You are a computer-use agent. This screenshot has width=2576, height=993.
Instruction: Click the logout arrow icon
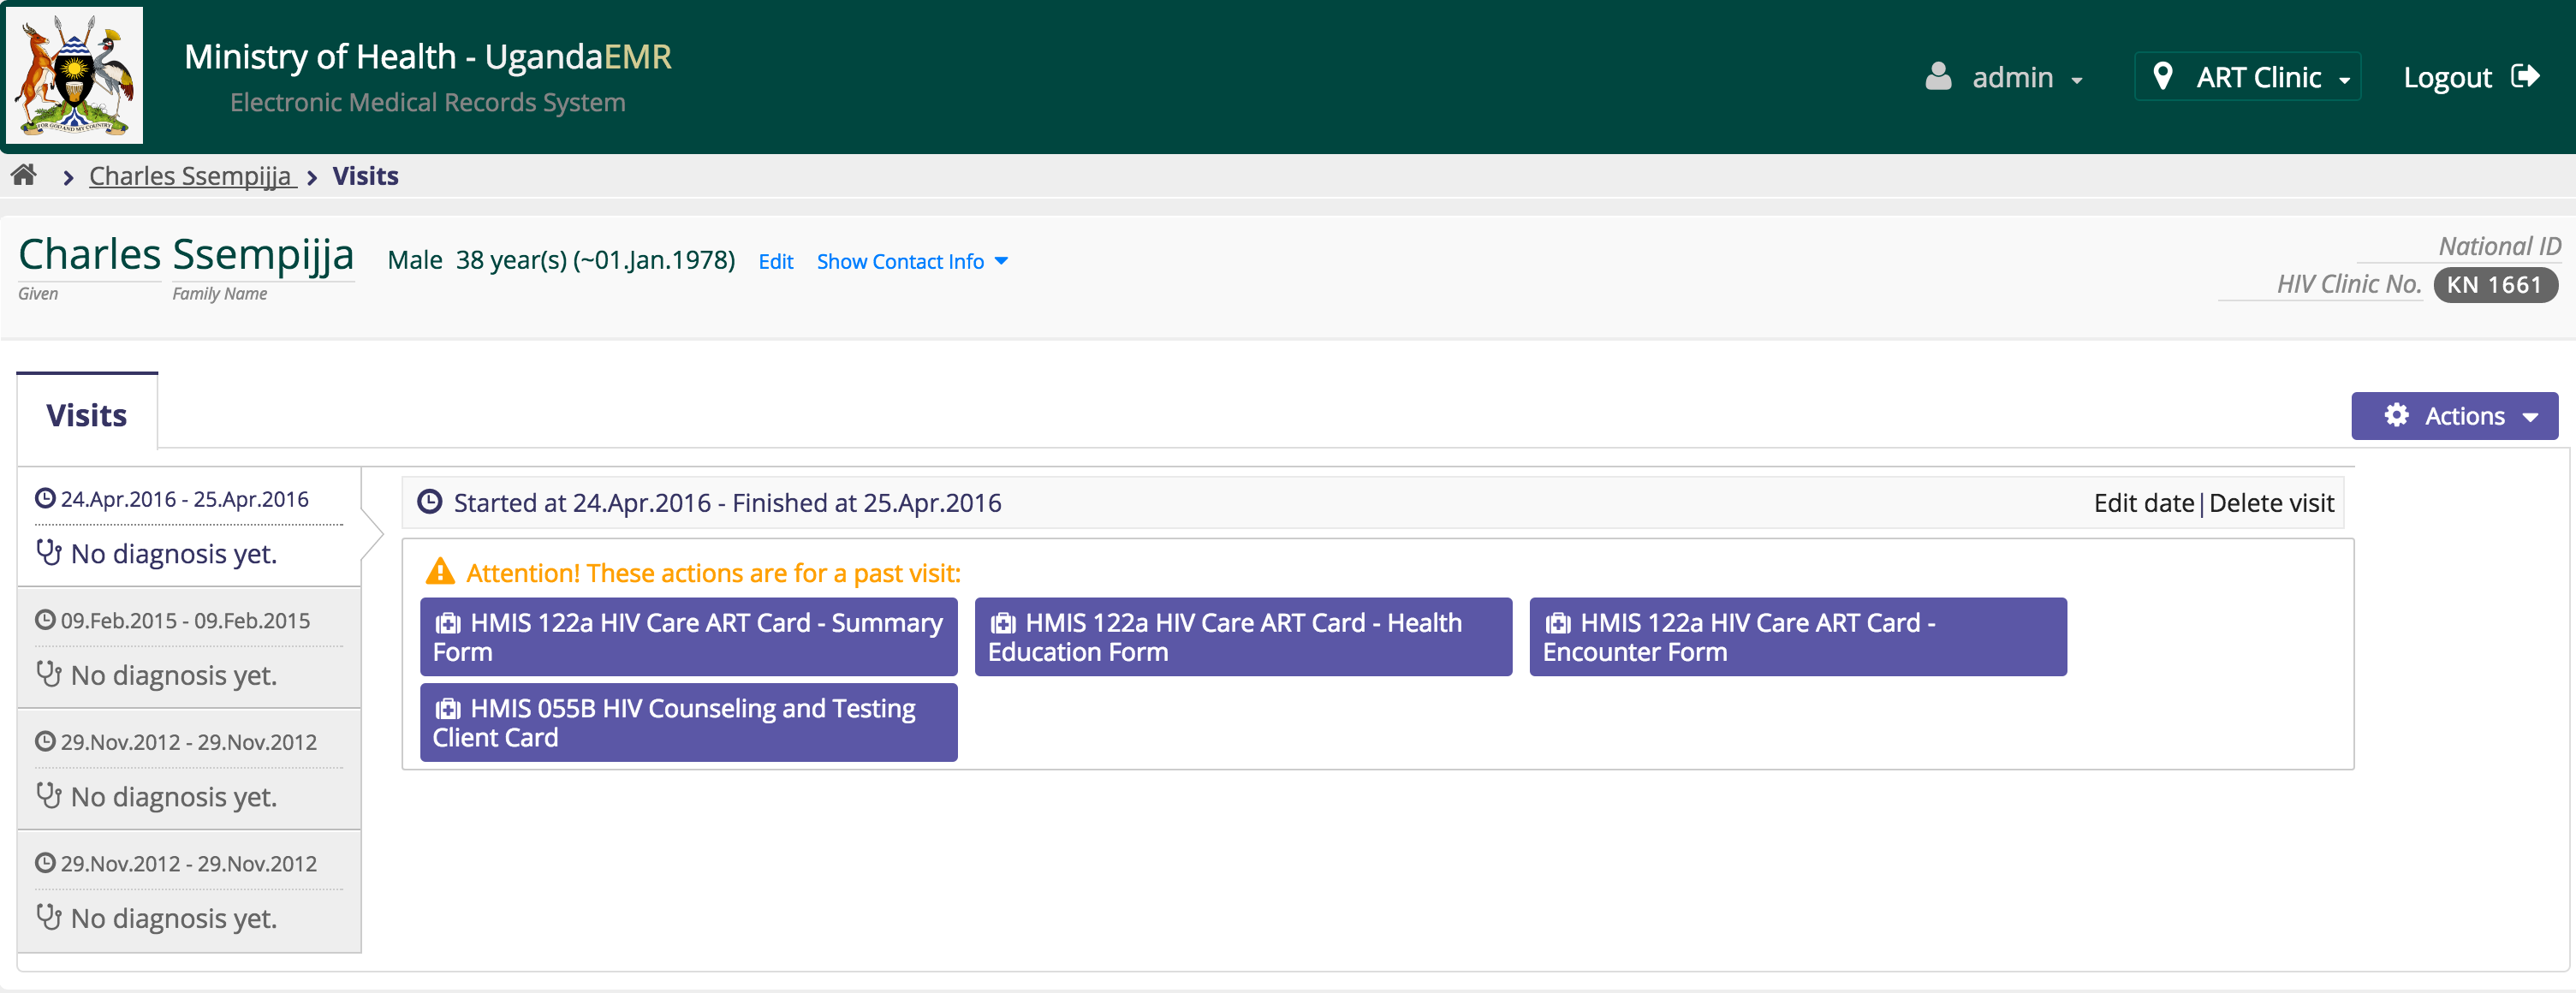(2525, 77)
